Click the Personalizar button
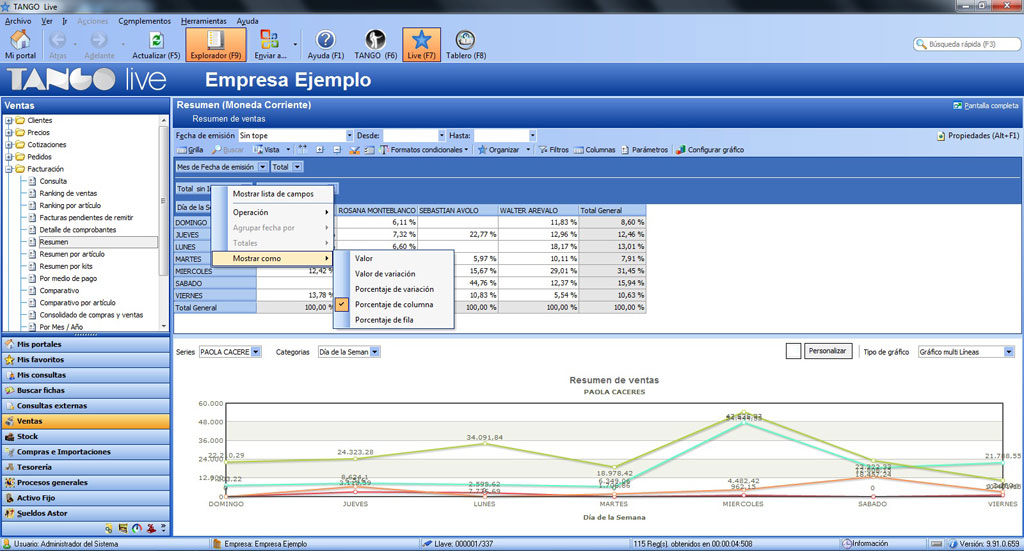The height and width of the screenshot is (551, 1024). click(827, 351)
